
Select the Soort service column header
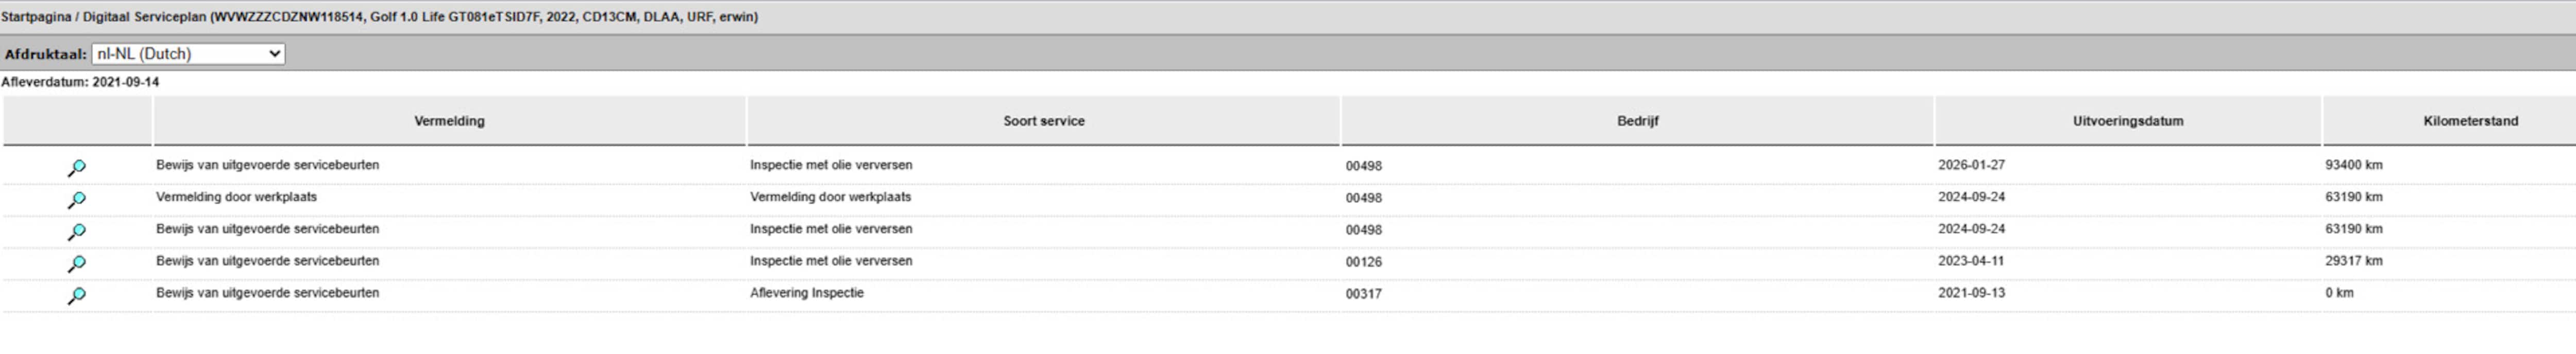click(1043, 121)
